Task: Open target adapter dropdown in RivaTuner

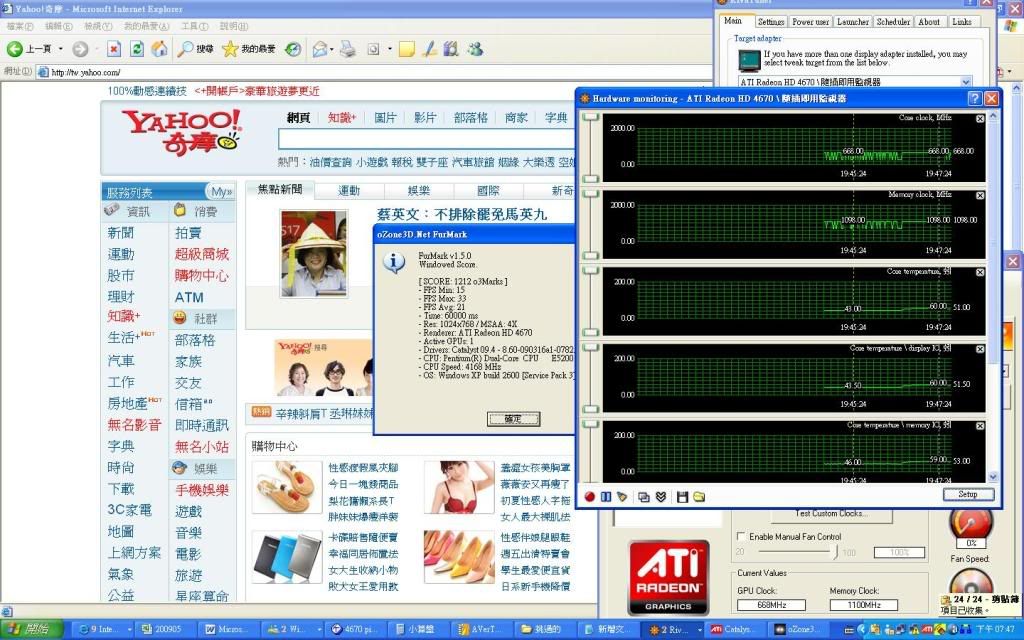Action: (x=965, y=82)
